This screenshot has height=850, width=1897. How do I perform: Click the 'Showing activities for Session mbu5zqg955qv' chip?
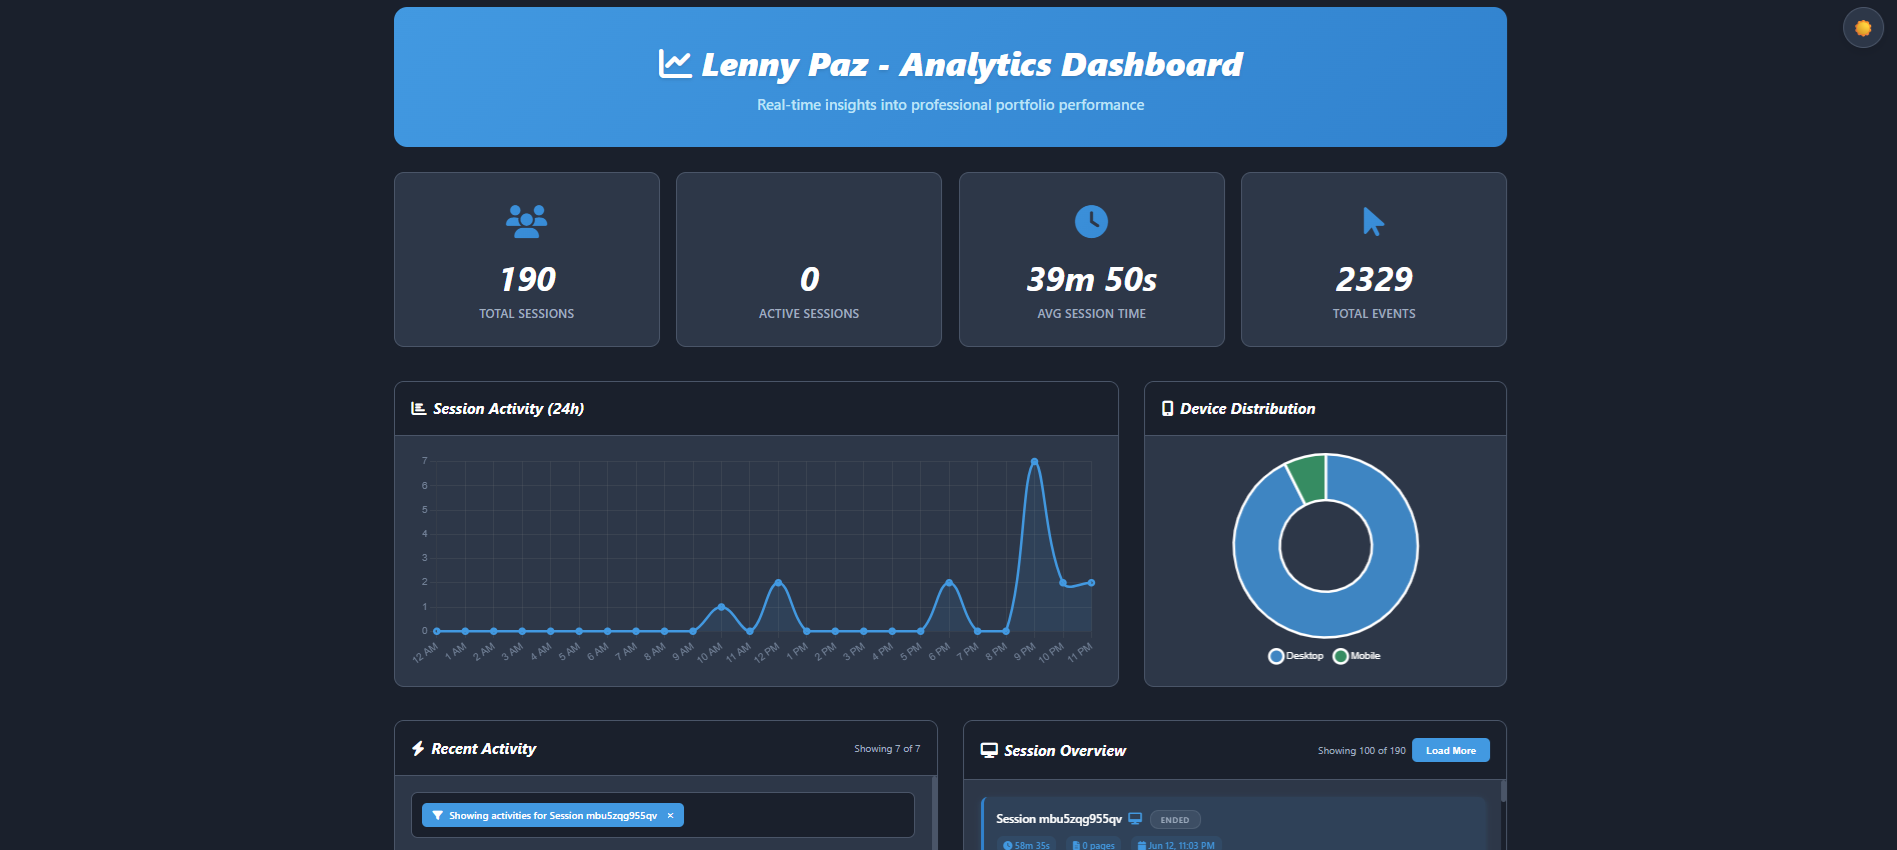click(x=553, y=816)
